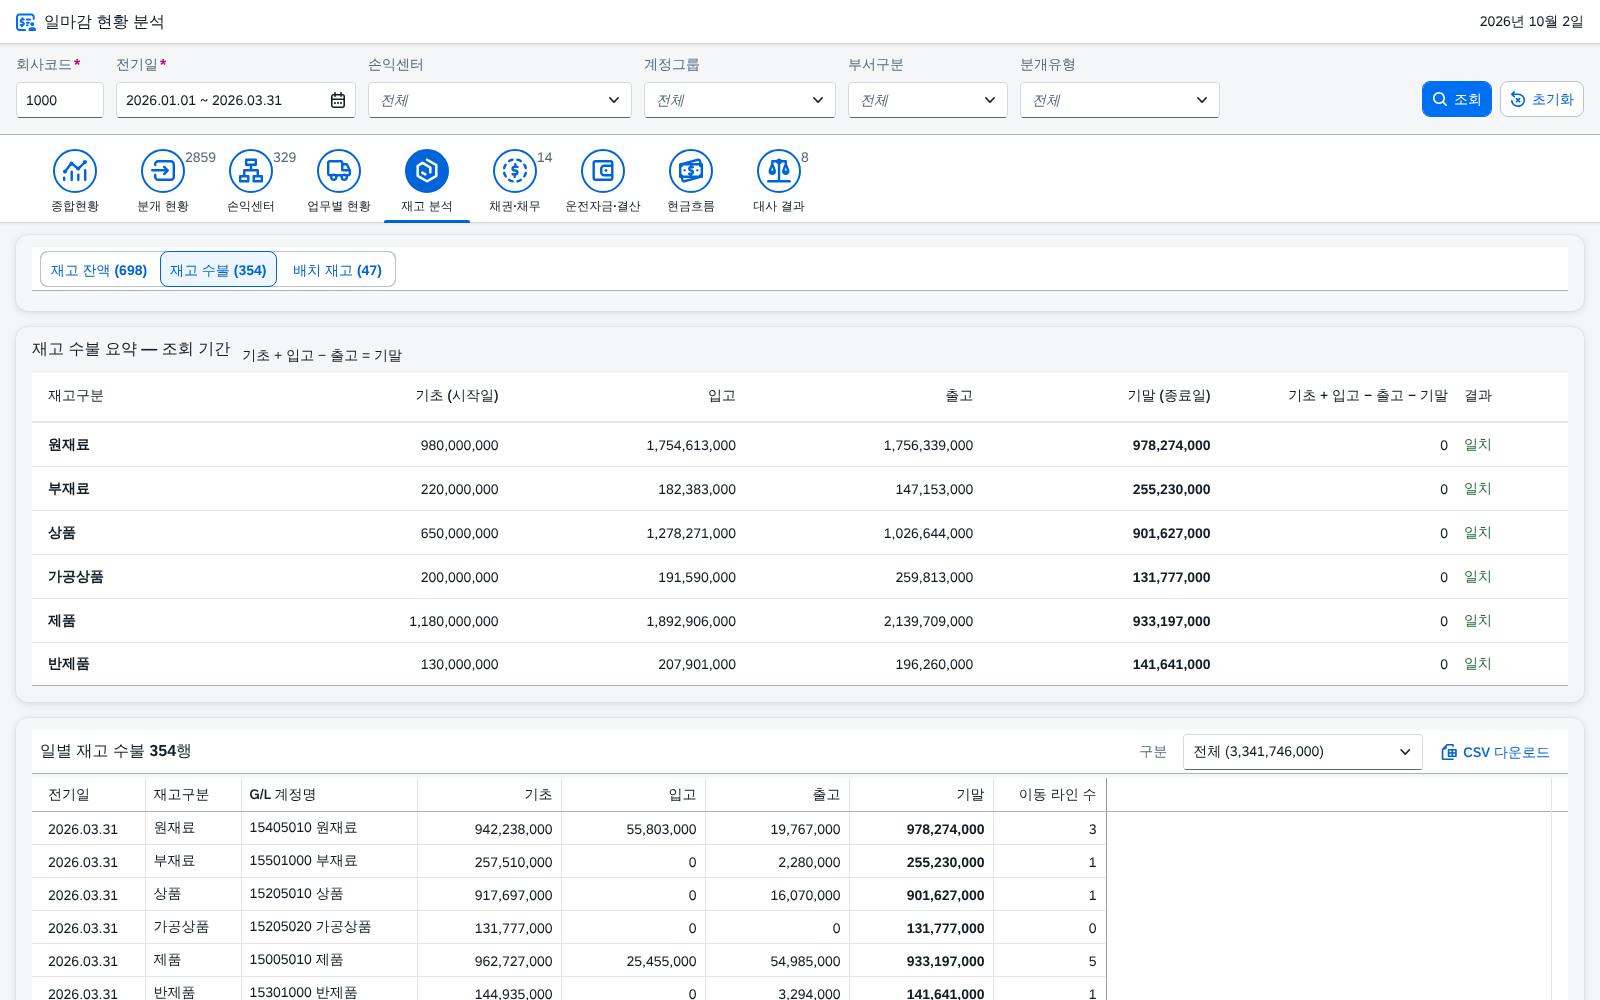This screenshot has height=1000, width=1600.
Task: Click the 초기화 reset button
Action: pos(1542,99)
